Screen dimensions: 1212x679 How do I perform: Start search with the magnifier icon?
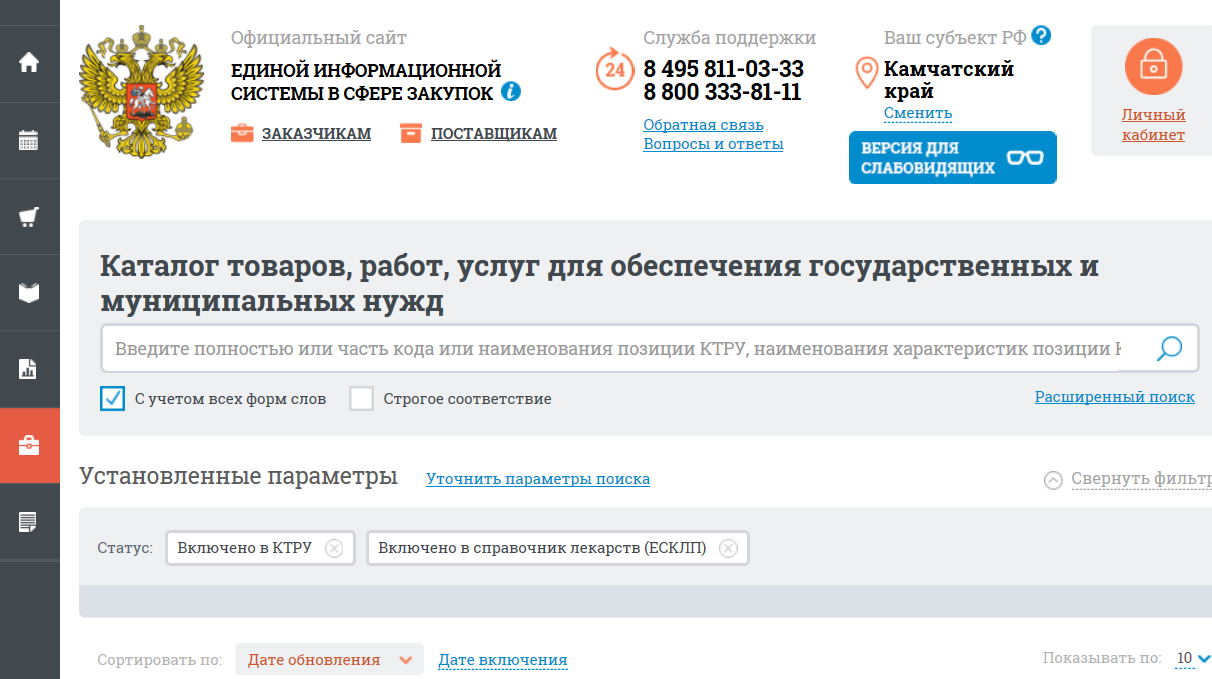[1167, 348]
